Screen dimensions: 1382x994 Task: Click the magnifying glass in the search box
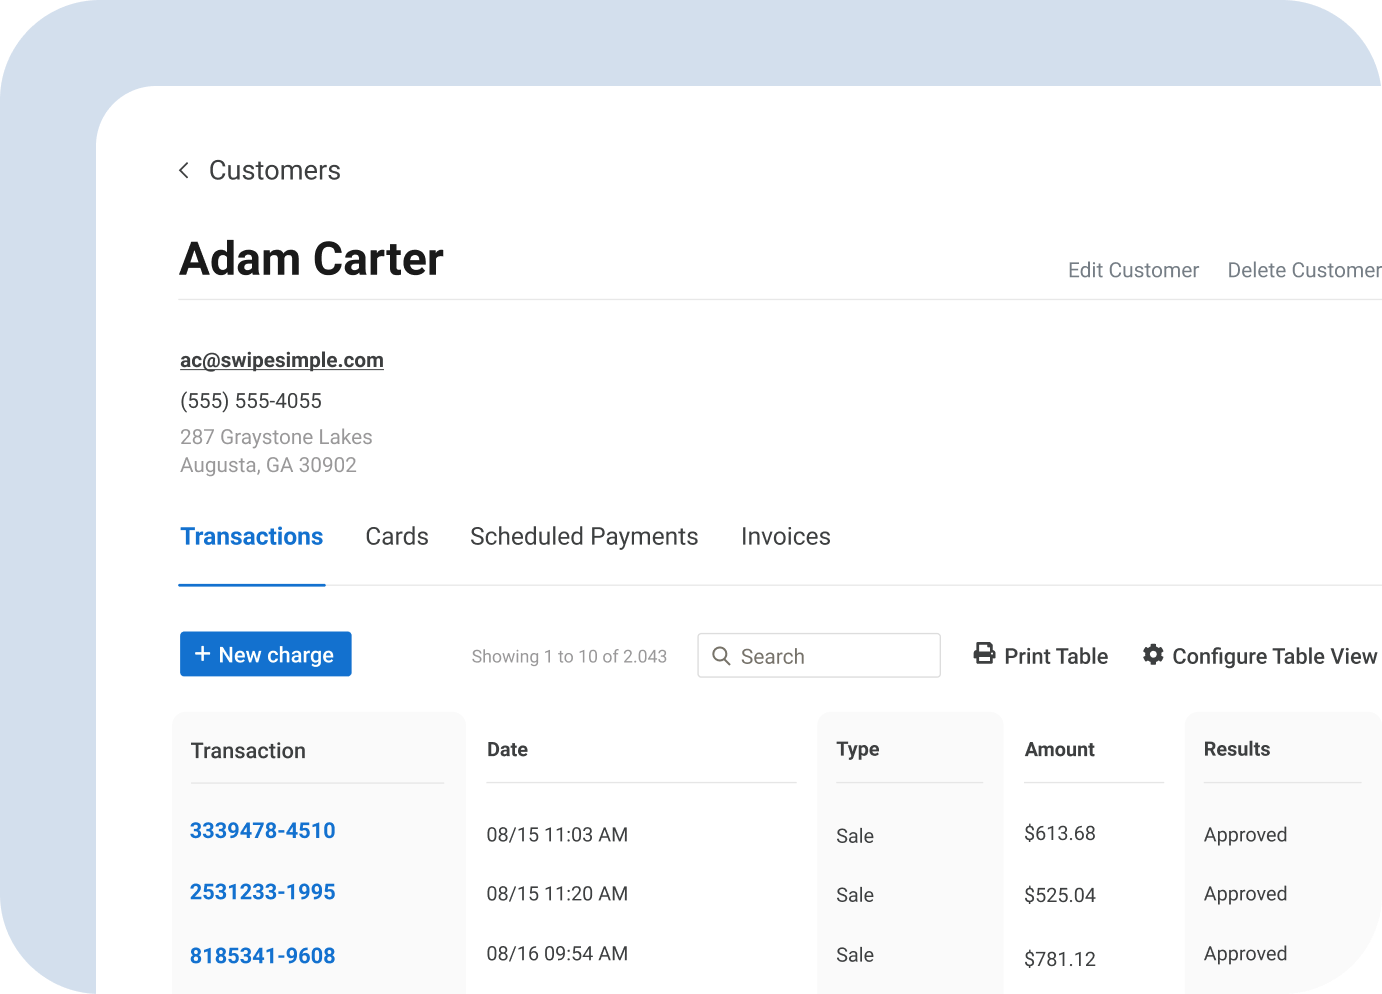(722, 656)
